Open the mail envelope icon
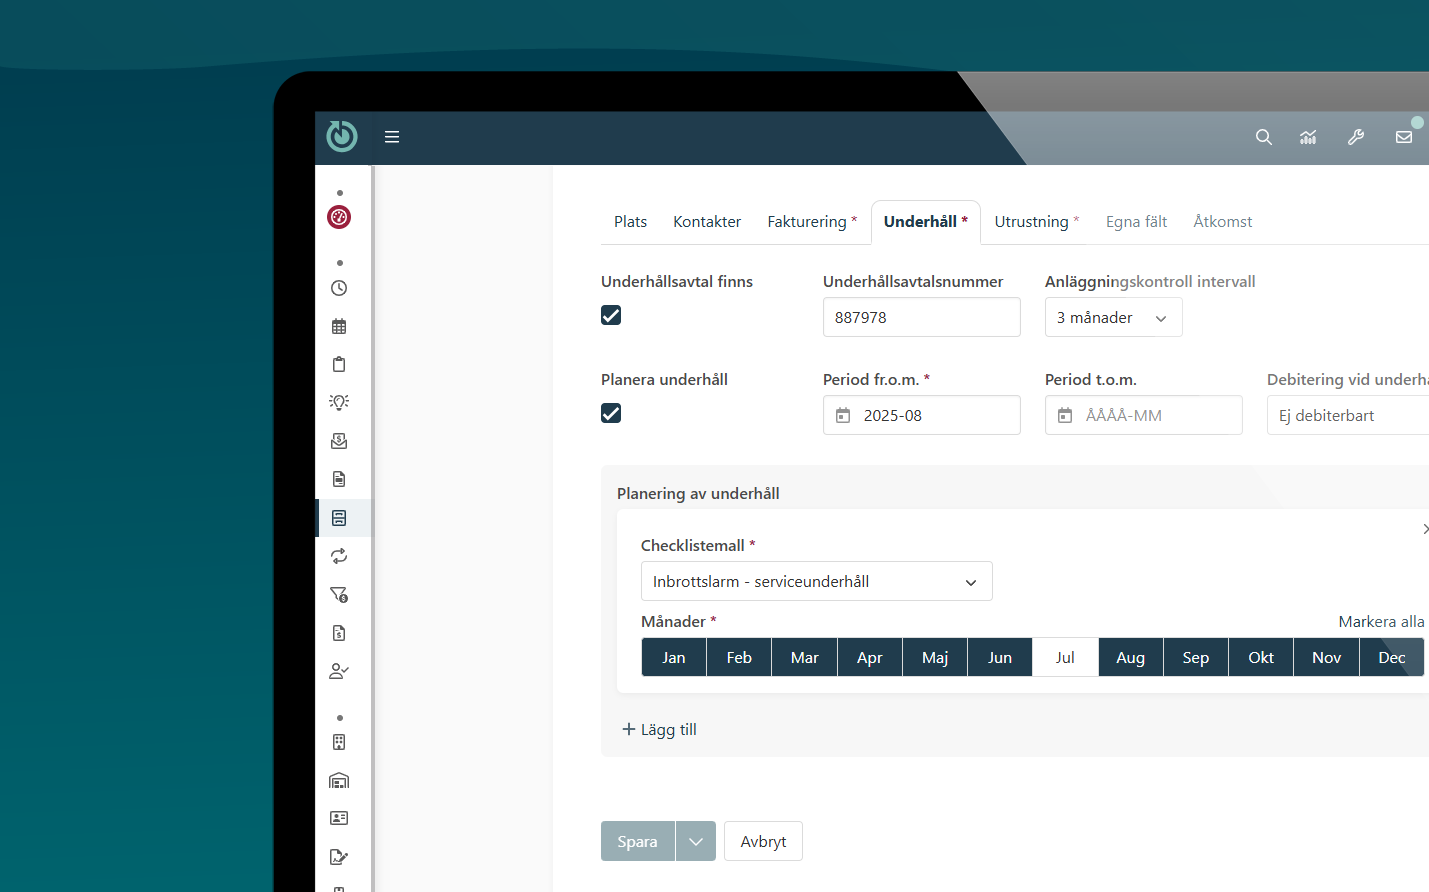Viewport: 1429px width, 892px height. click(1404, 137)
